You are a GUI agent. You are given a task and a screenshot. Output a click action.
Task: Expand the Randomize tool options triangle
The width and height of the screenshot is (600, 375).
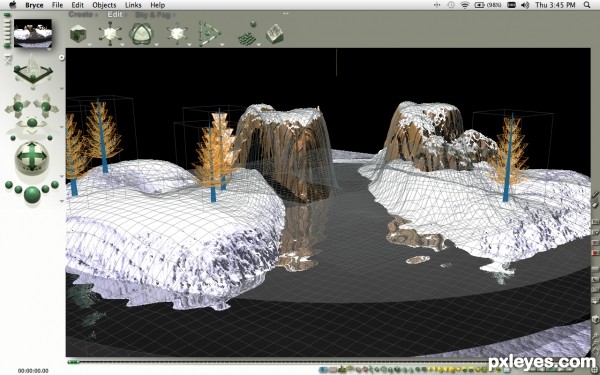259,44
